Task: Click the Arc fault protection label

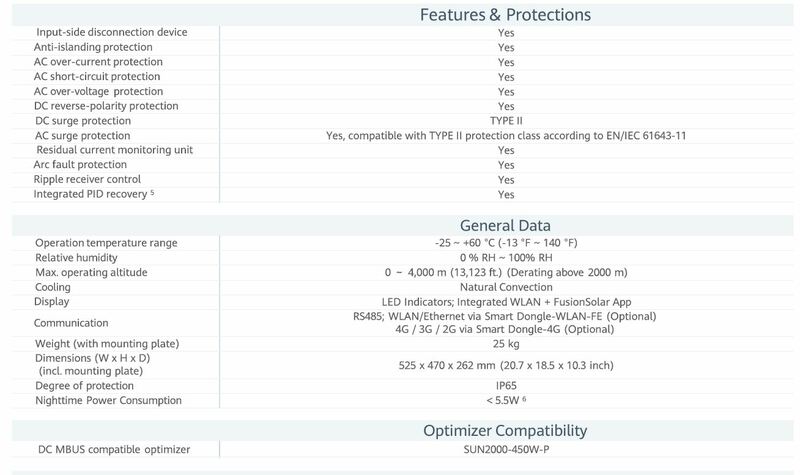Action: 80,165
